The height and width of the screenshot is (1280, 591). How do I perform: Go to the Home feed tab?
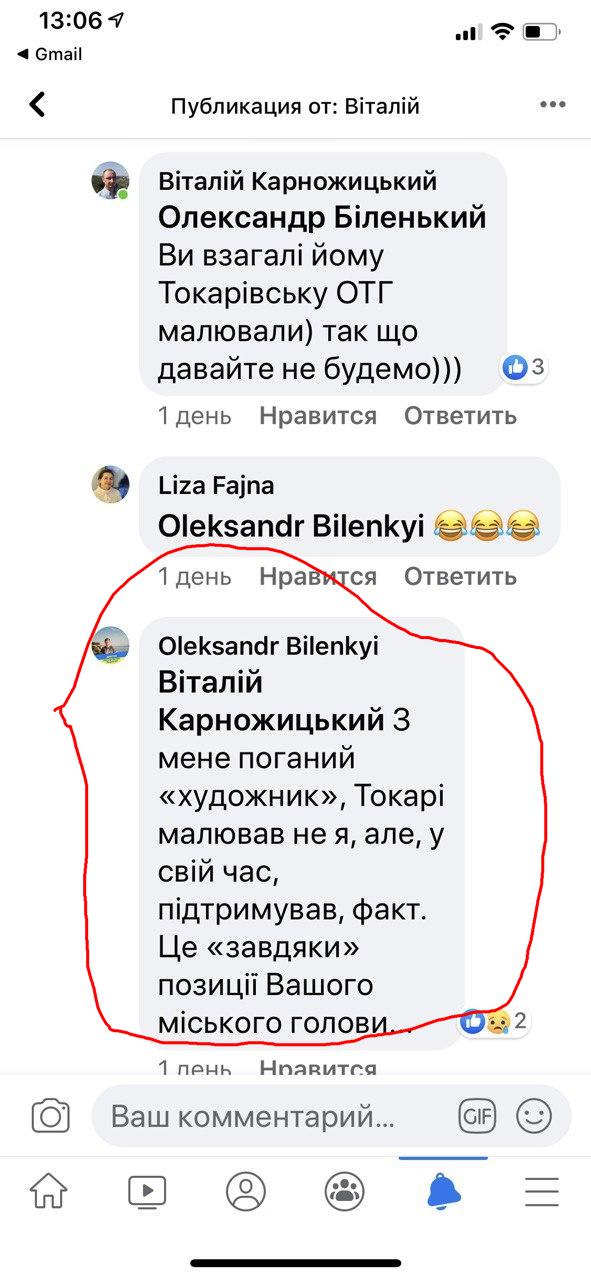(x=49, y=1191)
